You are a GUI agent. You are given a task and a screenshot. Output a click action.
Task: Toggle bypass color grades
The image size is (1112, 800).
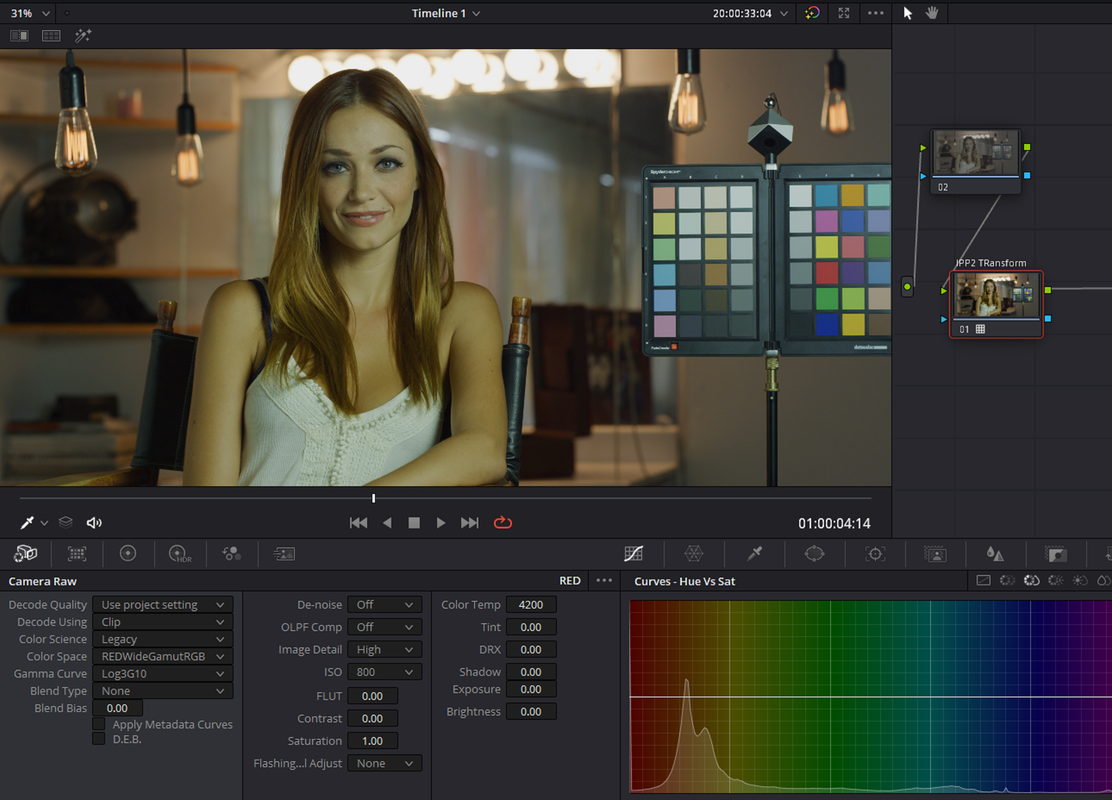click(812, 13)
